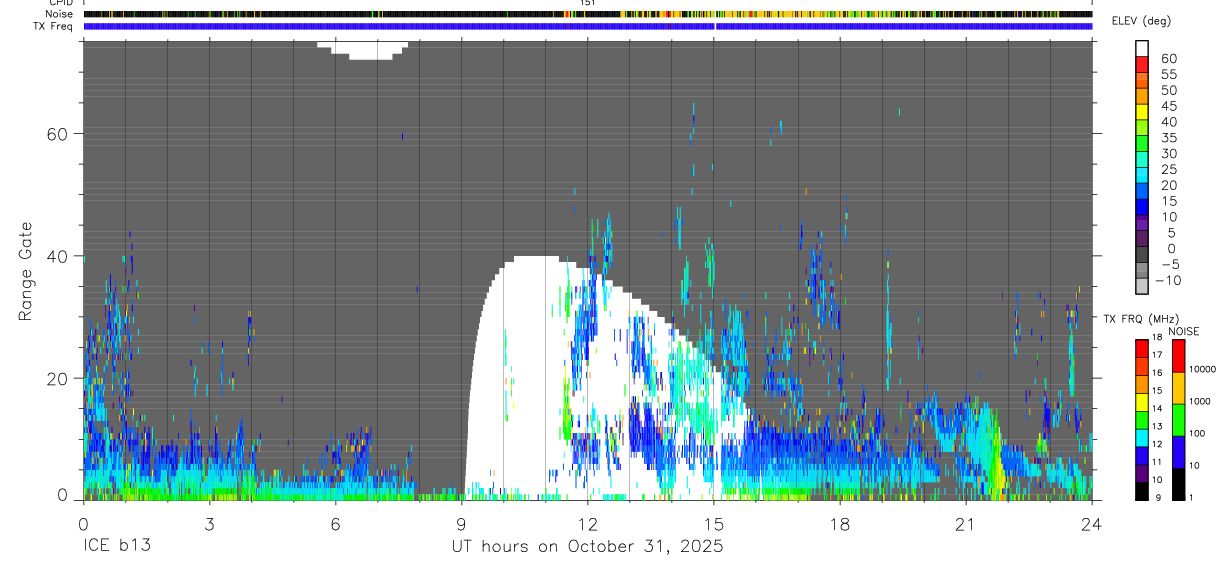Click the TX FRQ scale value "11"
Viewport: 1228px width, 567px height.
tap(1157, 462)
